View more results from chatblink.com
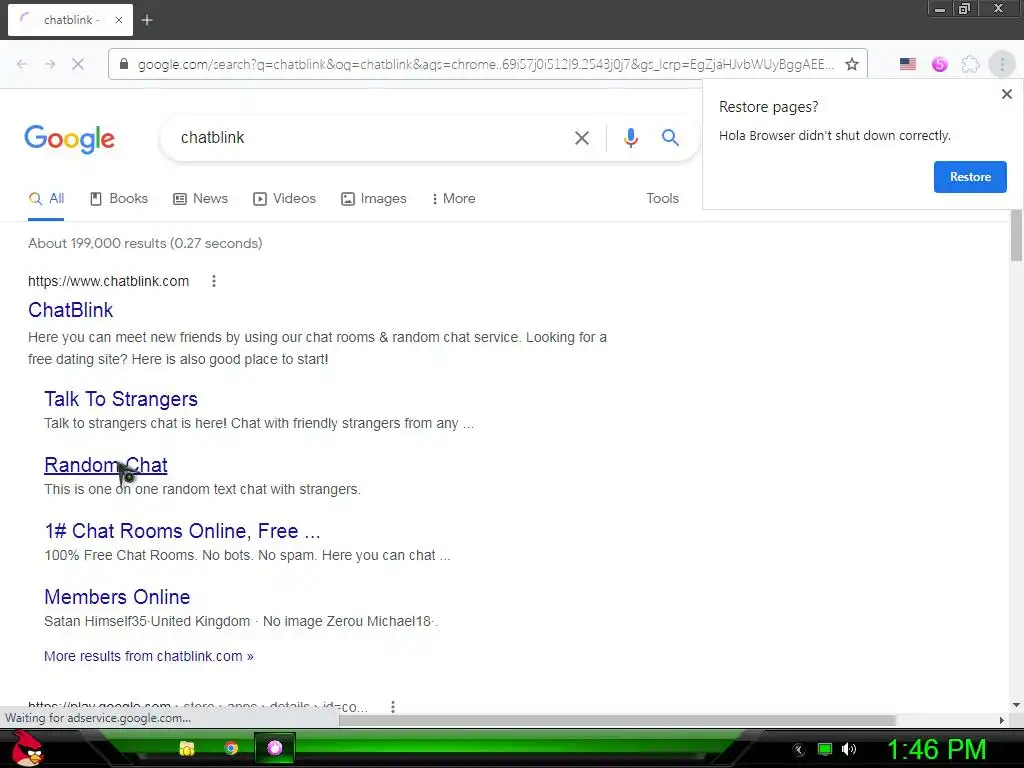The width and height of the screenshot is (1024, 768). click(x=149, y=656)
